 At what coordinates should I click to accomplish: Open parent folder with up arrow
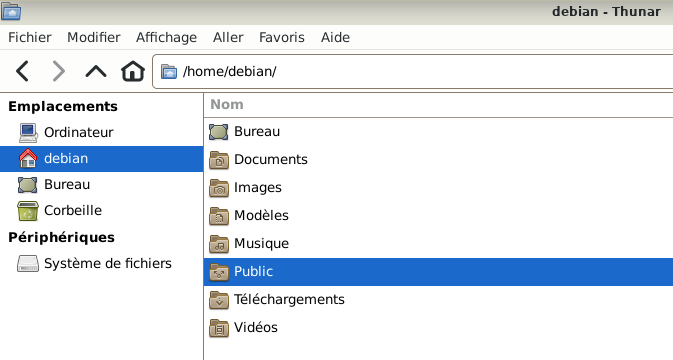pyautogui.click(x=96, y=71)
